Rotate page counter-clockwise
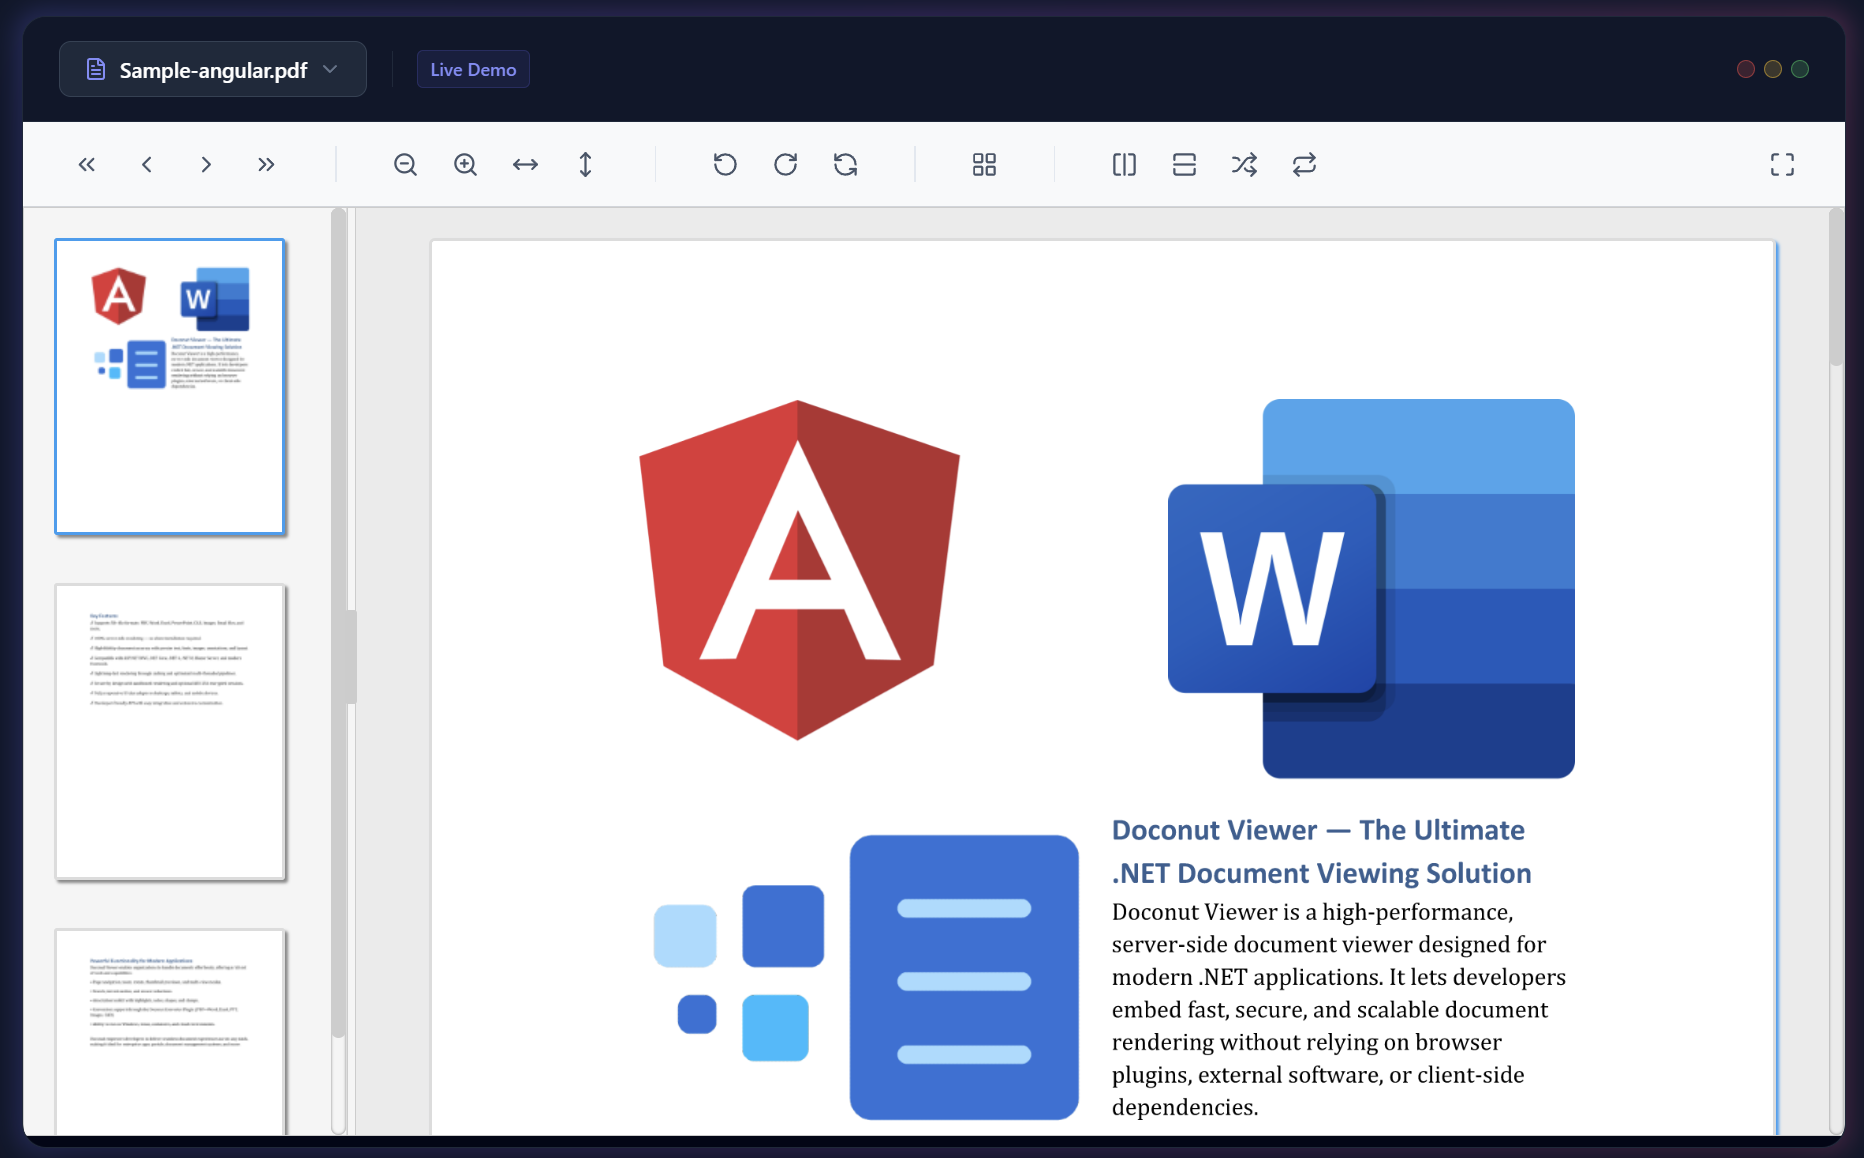Image resolution: width=1864 pixels, height=1158 pixels. click(725, 164)
